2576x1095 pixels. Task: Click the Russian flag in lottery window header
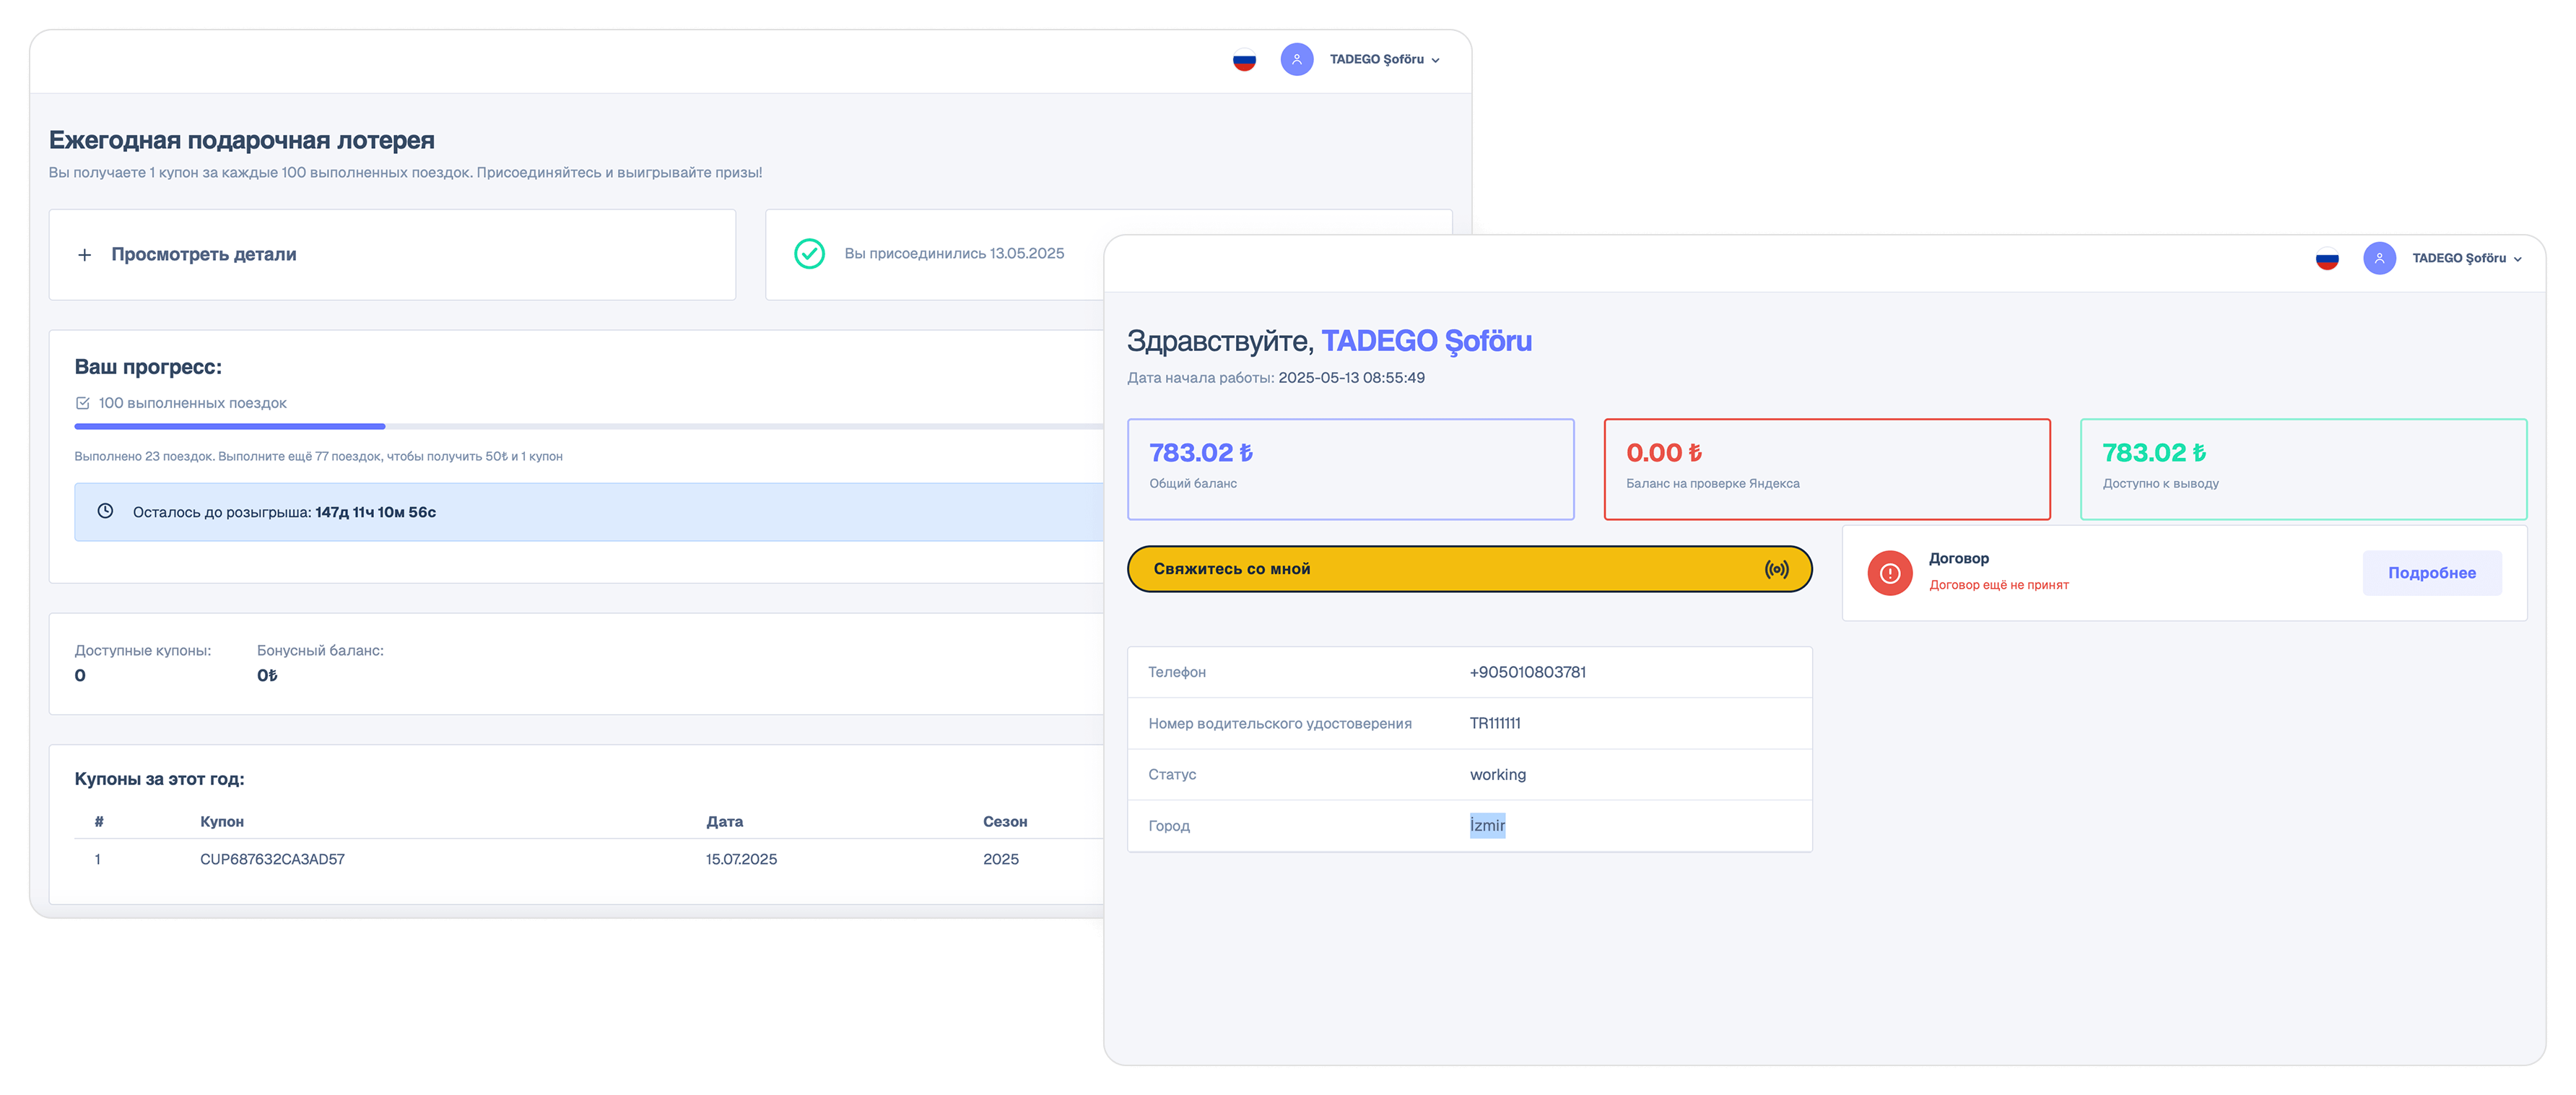(1244, 60)
